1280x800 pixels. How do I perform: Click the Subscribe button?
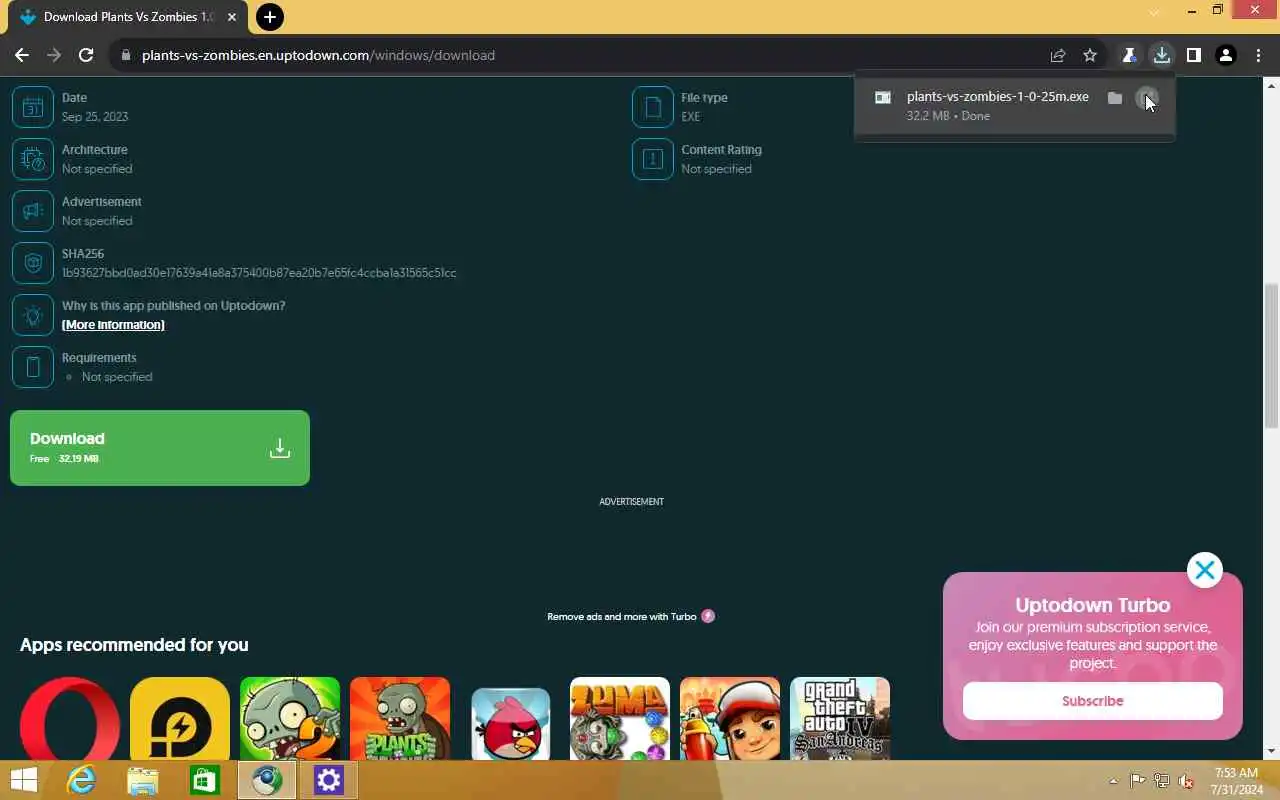tap(1092, 701)
